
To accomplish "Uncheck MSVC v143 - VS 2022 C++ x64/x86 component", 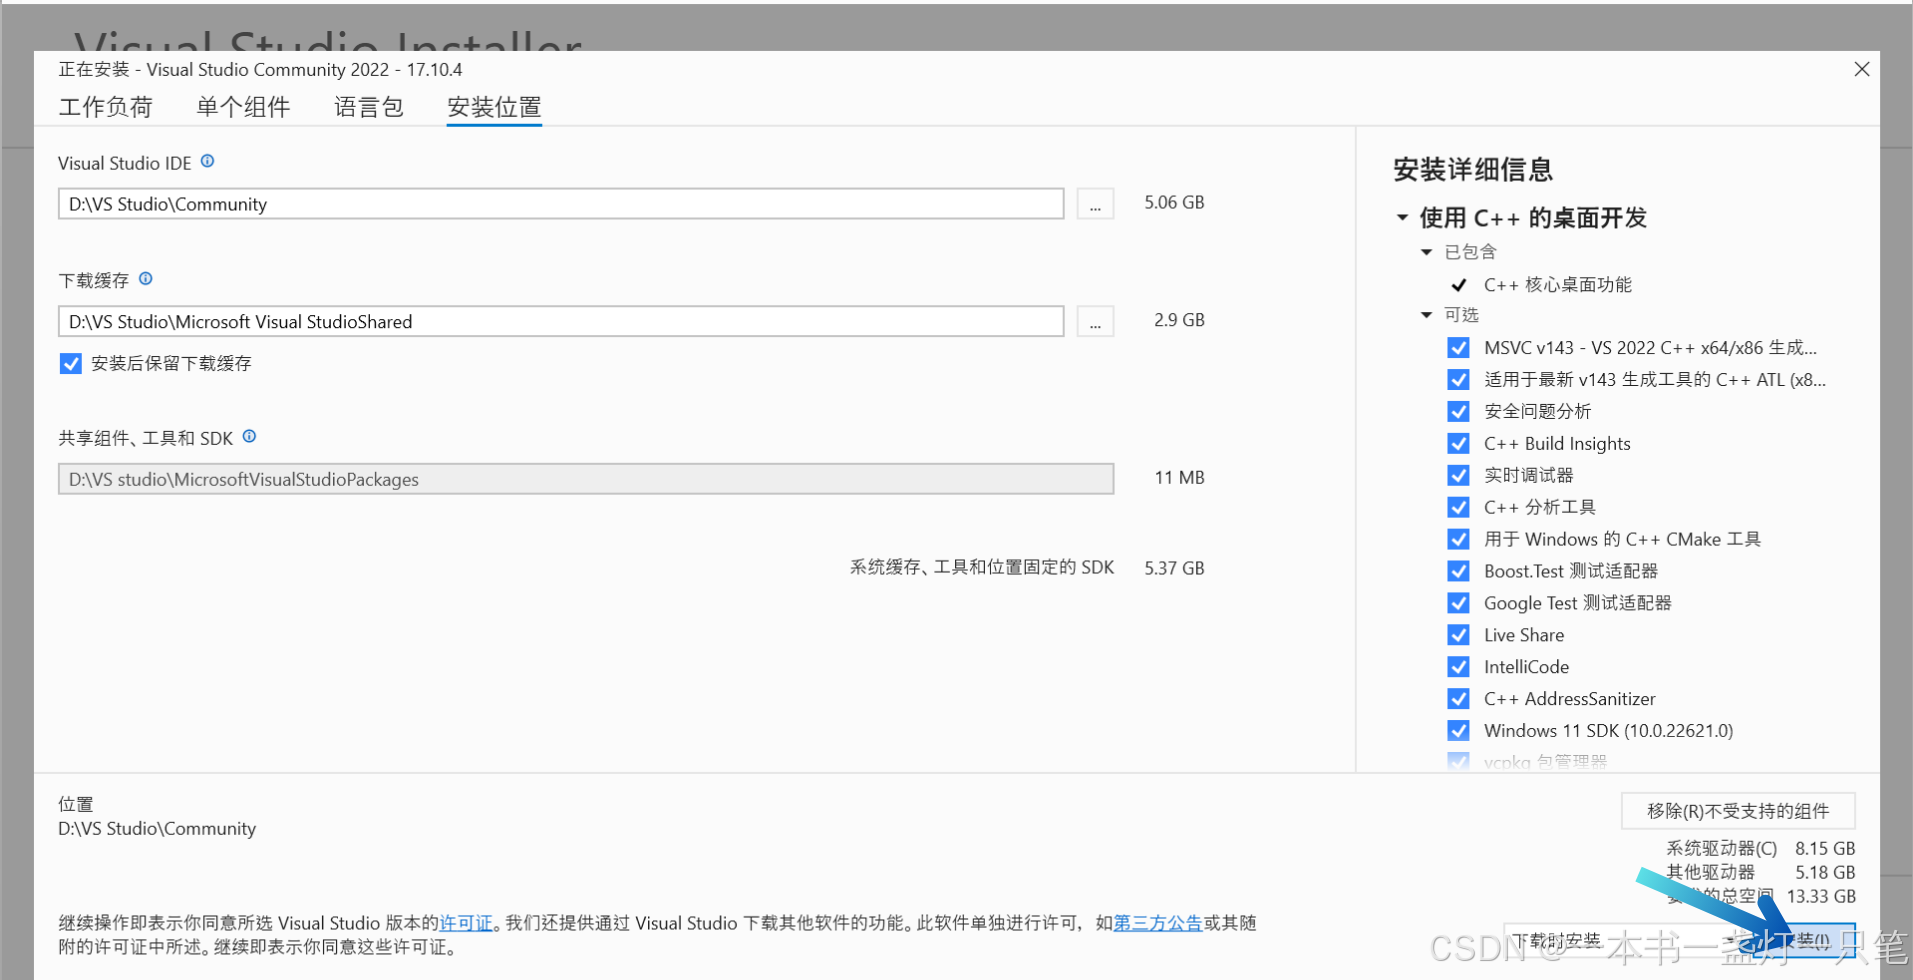I will click(x=1458, y=348).
